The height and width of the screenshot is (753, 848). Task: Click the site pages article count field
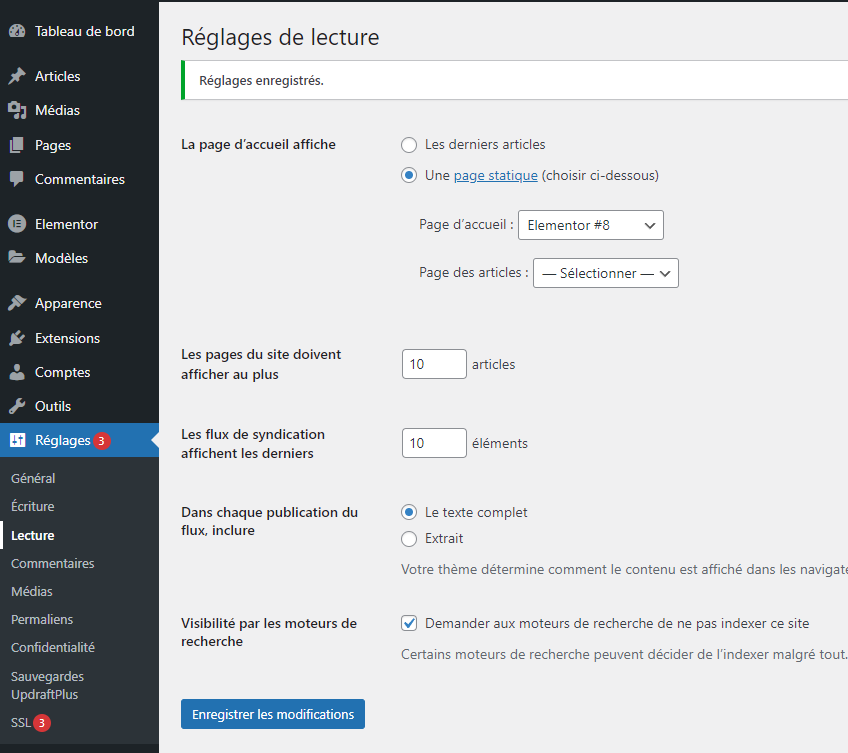pos(434,364)
